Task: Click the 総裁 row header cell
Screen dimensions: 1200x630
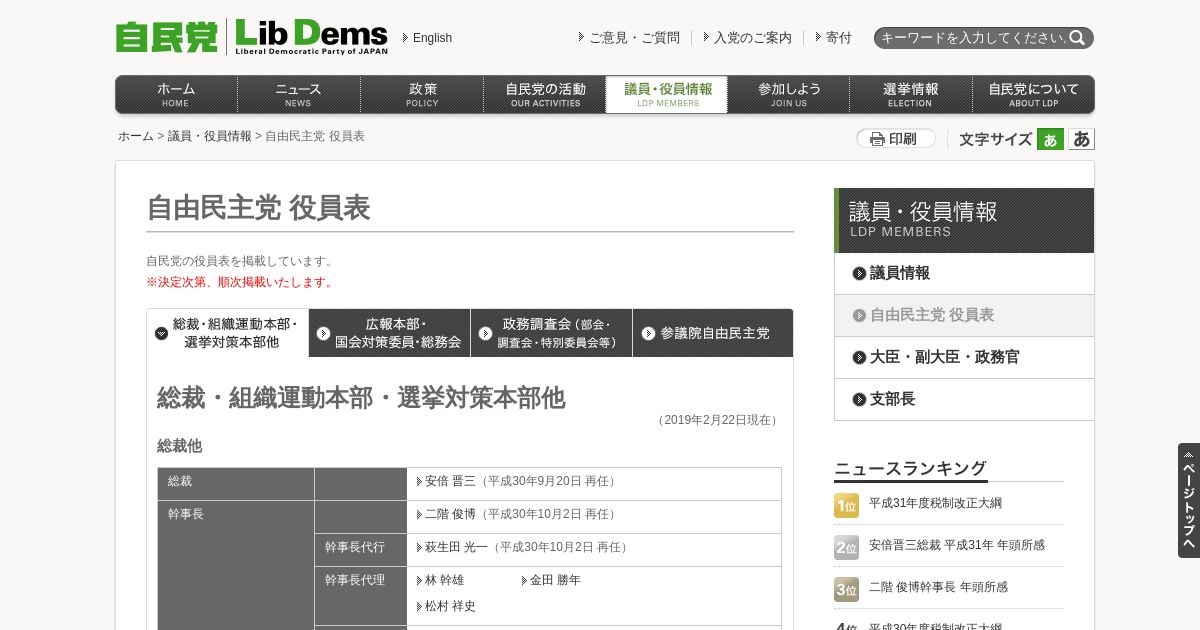Action: tap(236, 484)
